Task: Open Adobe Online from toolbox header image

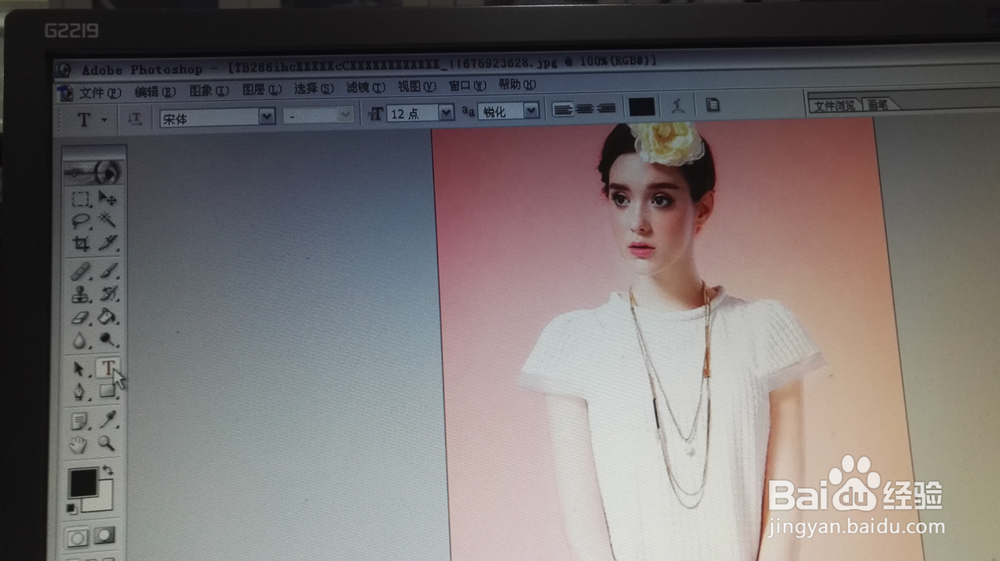Action: (x=93, y=171)
